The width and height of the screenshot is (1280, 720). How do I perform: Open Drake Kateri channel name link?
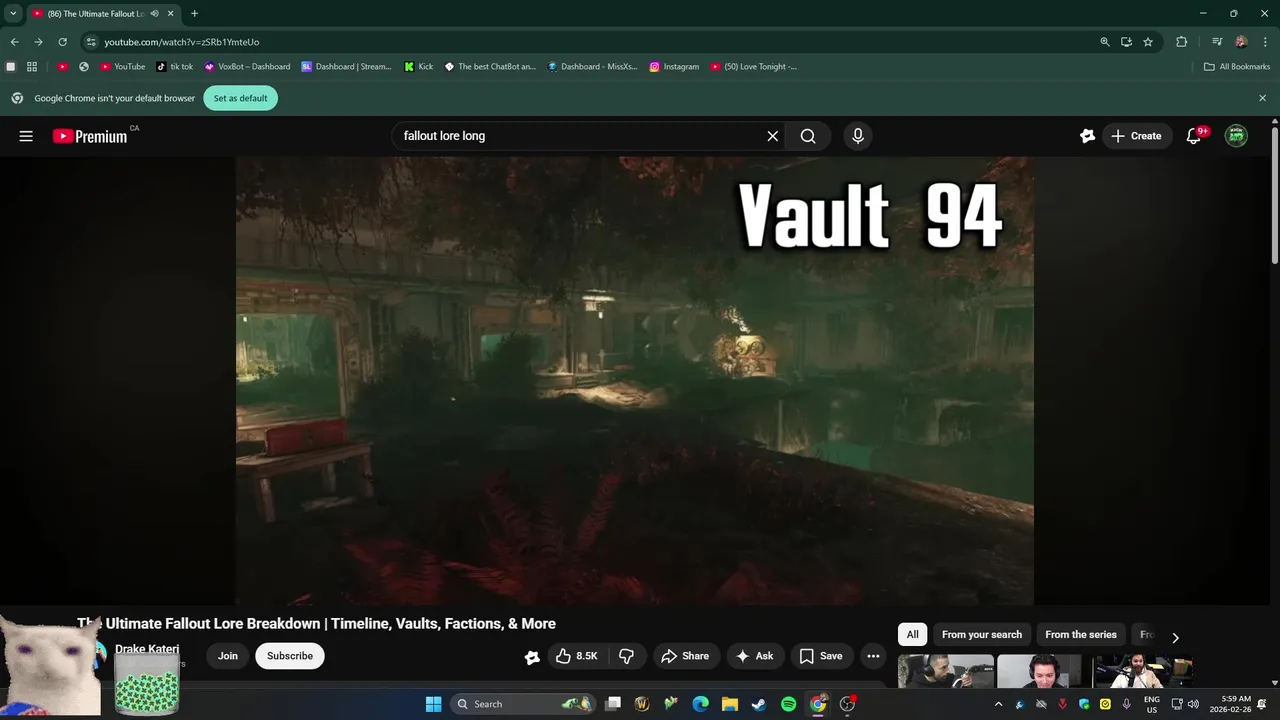point(147,649)
